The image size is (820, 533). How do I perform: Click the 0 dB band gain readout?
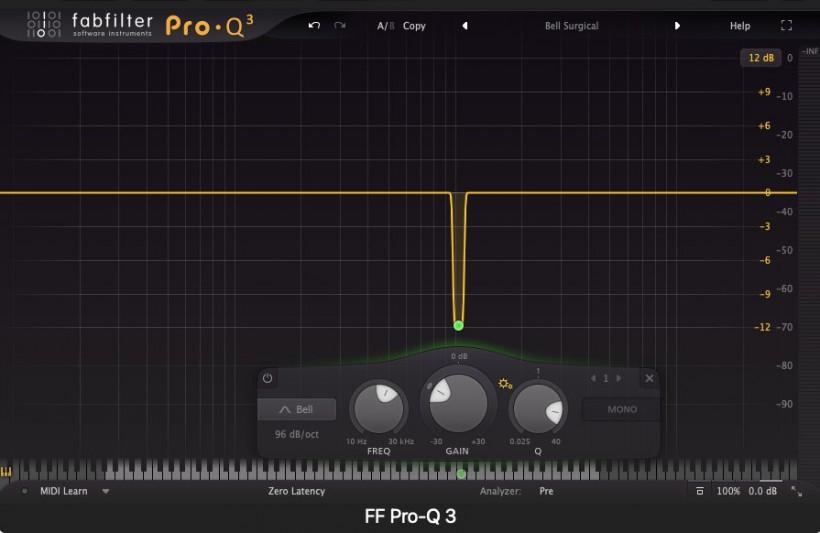(459, 356)
